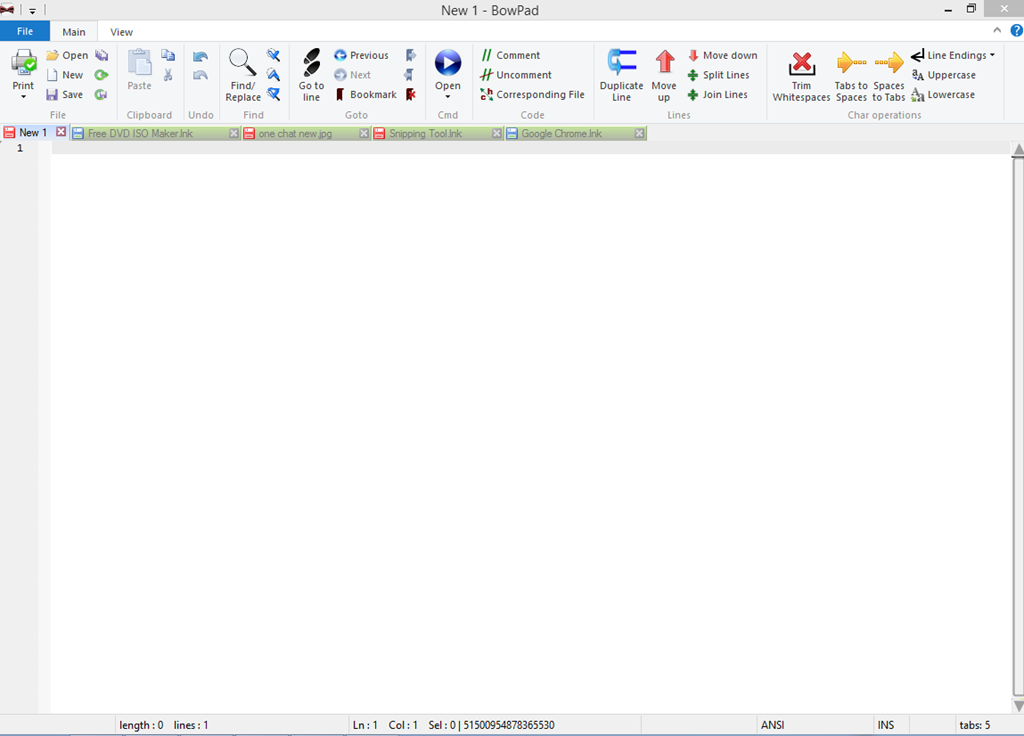1024x736 pixels.
Task: Open Corresponding File
Action: click(532, 95)
